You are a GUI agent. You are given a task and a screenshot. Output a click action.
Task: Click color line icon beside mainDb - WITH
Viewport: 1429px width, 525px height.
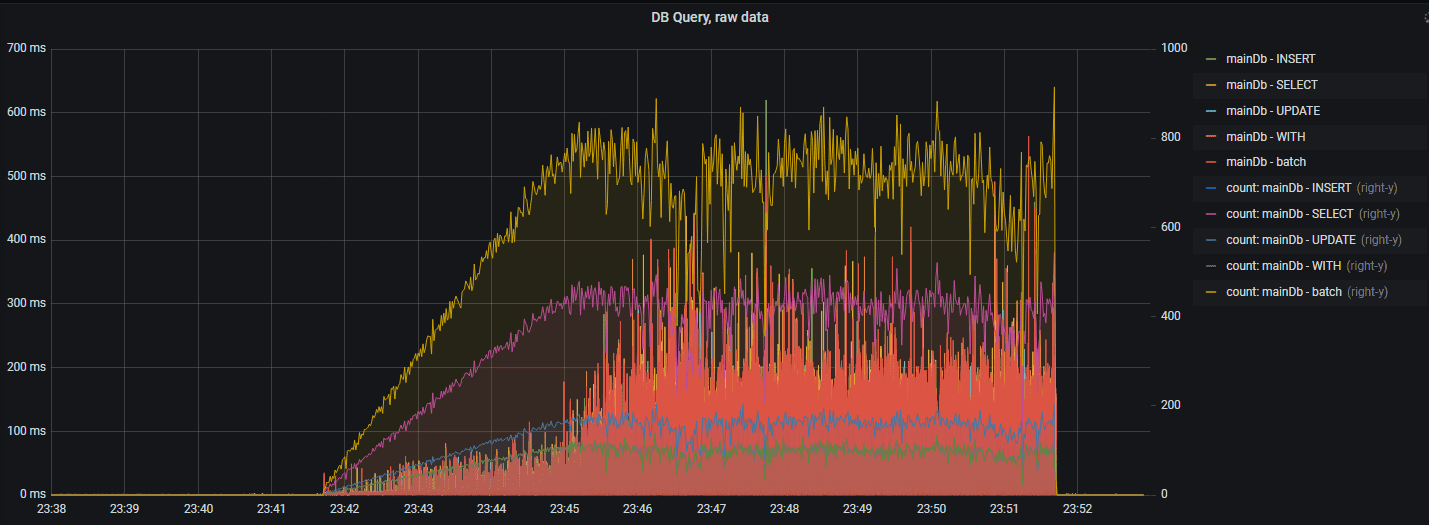pyautogui.click(x=1211, y=137)
